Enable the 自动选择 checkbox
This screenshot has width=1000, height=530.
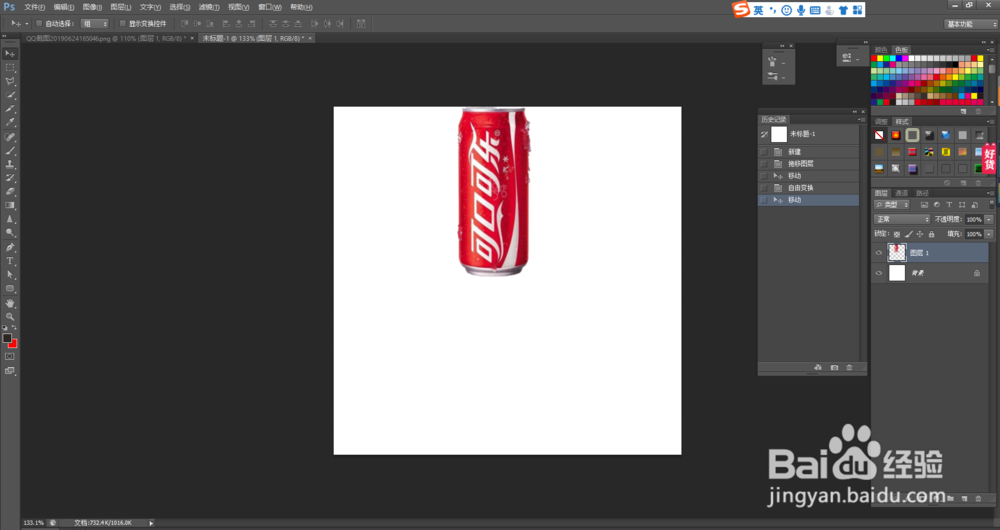[39, 24]
